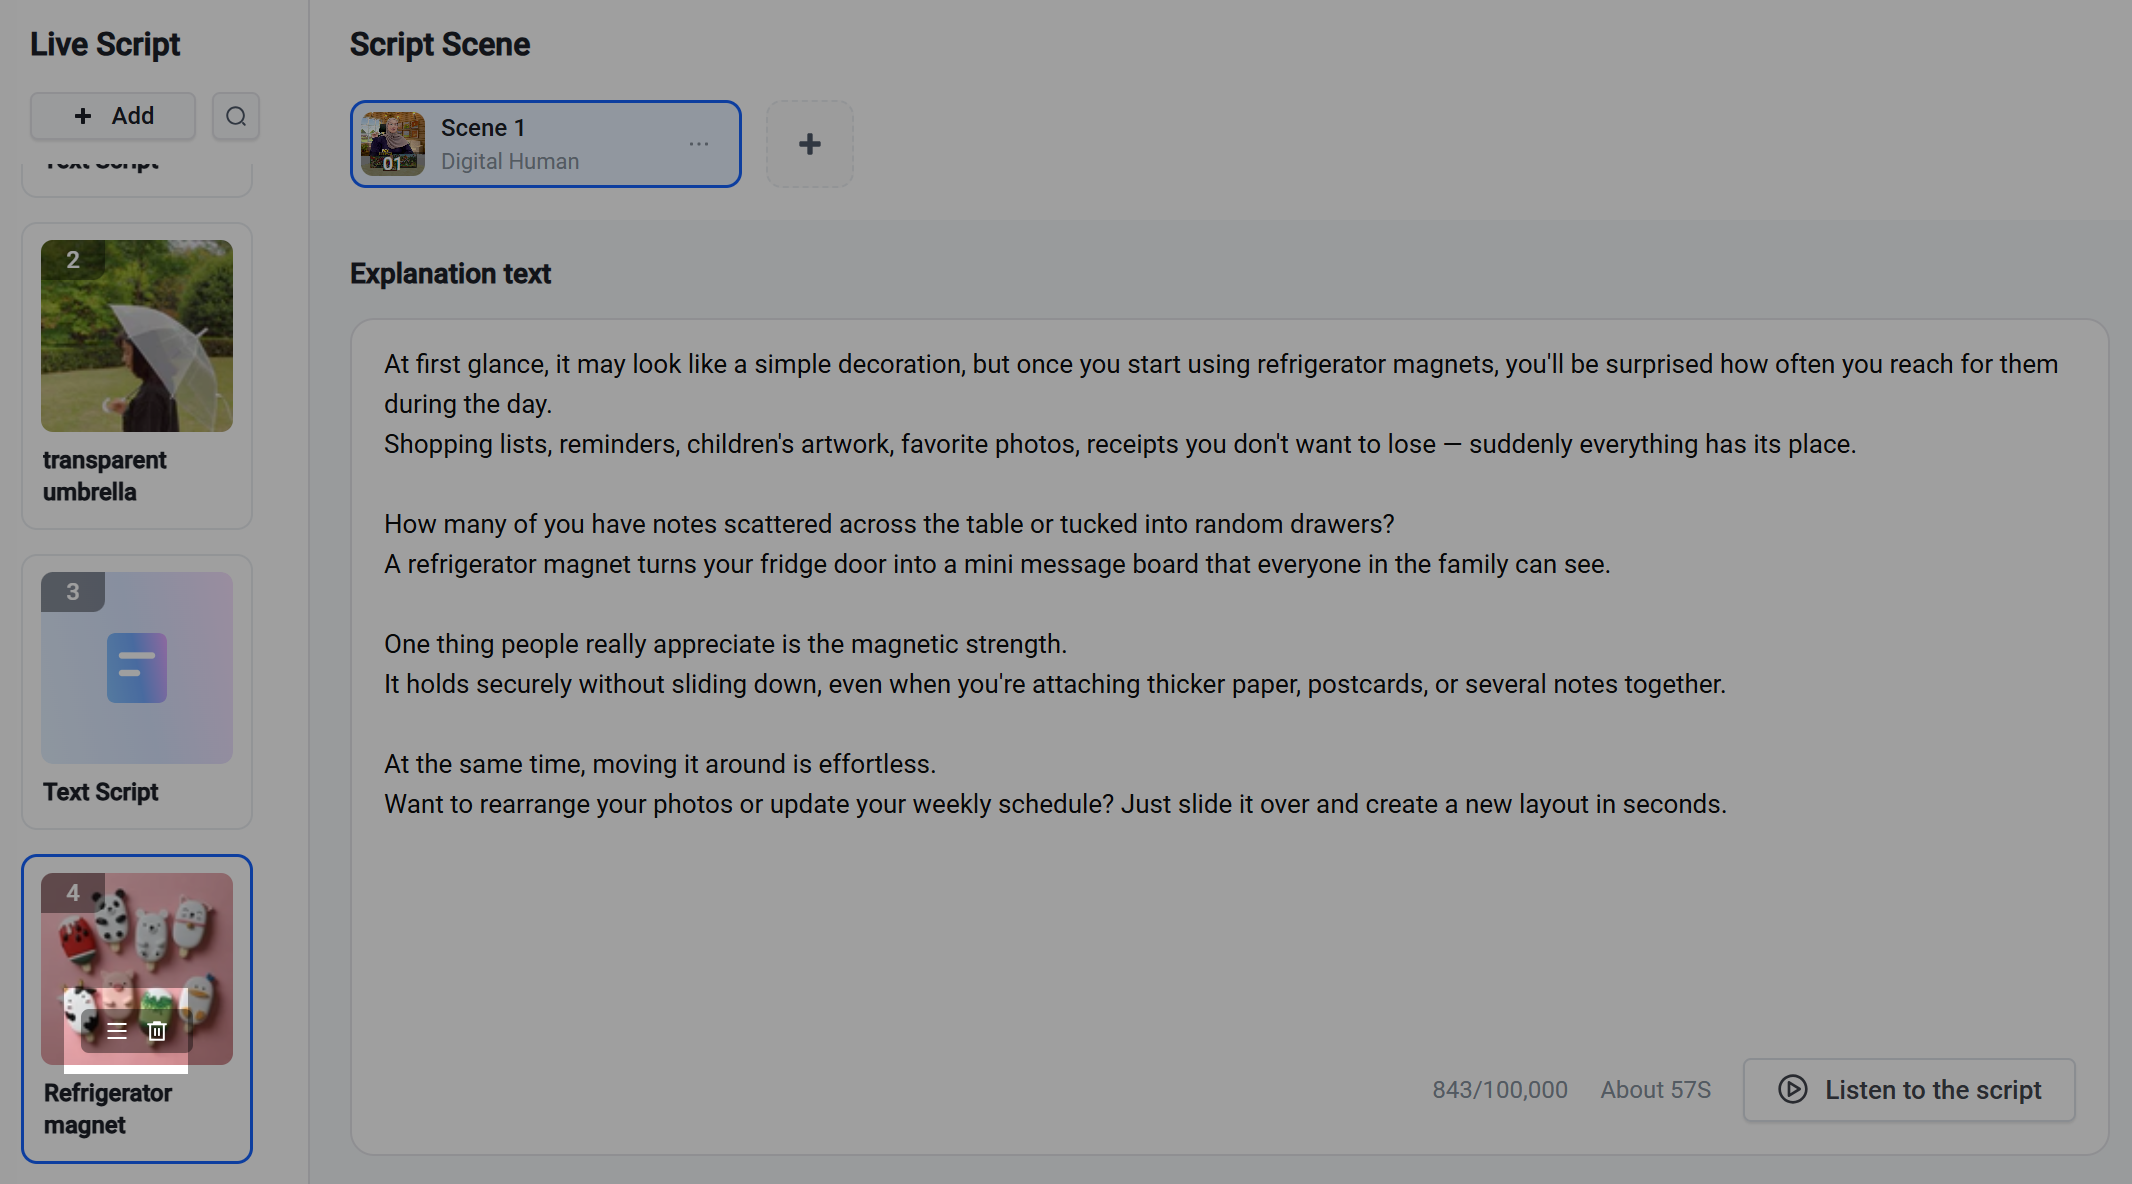Image resolution: width=2132 pixels, height=1184 pixels.
Task: Click the Text Script label under script 3
Action: (101, 792)
